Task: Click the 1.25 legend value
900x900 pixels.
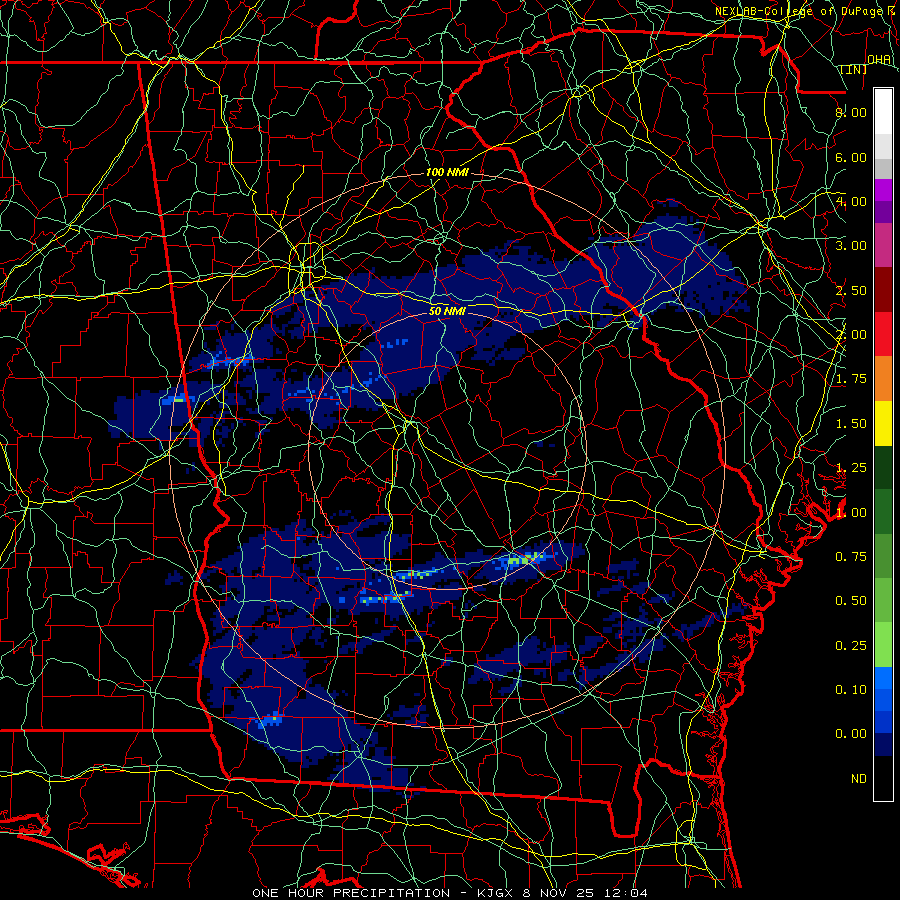Action: [851, 468]
